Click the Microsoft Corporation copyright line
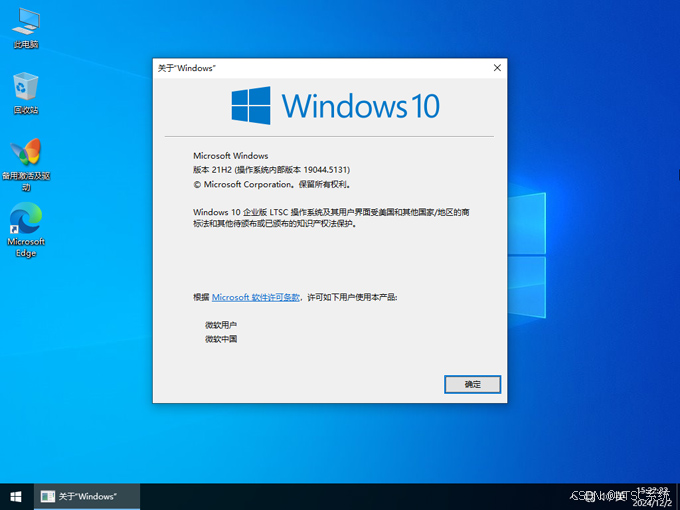The height and width of the screenshot is (510, 680). click(x=272, y=184)
